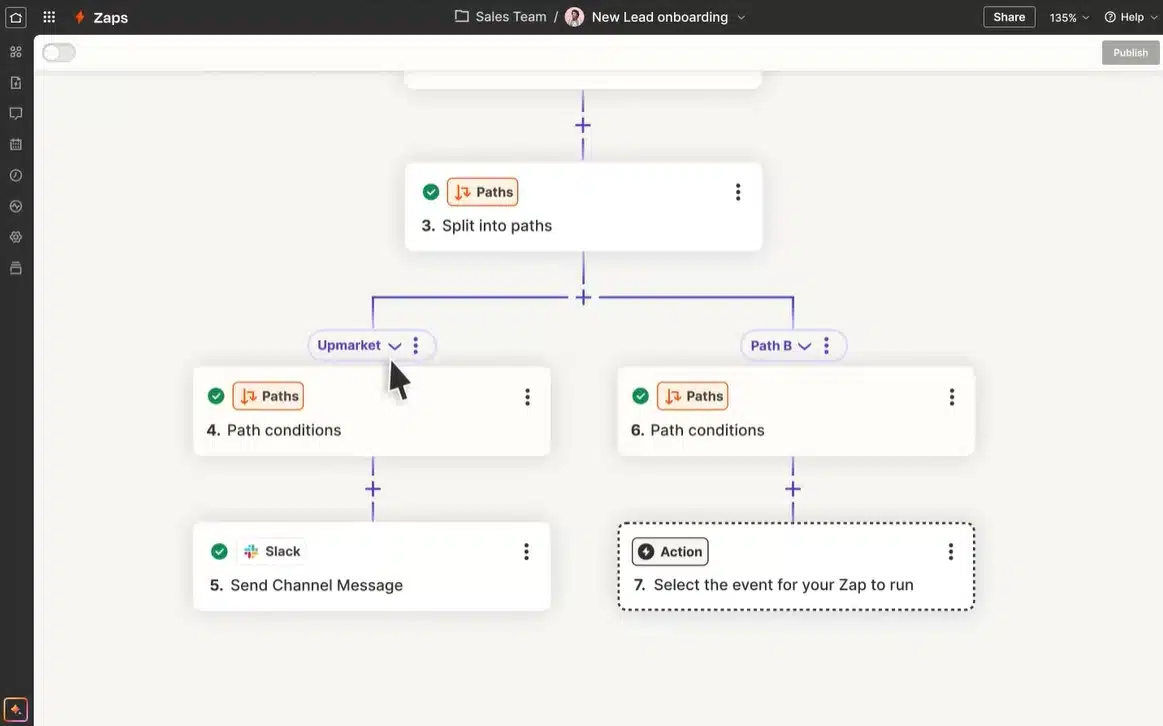Screen dimensions: 1163x726
Task: Select the four-dot grid icon in sidebar
Action: 15,50
